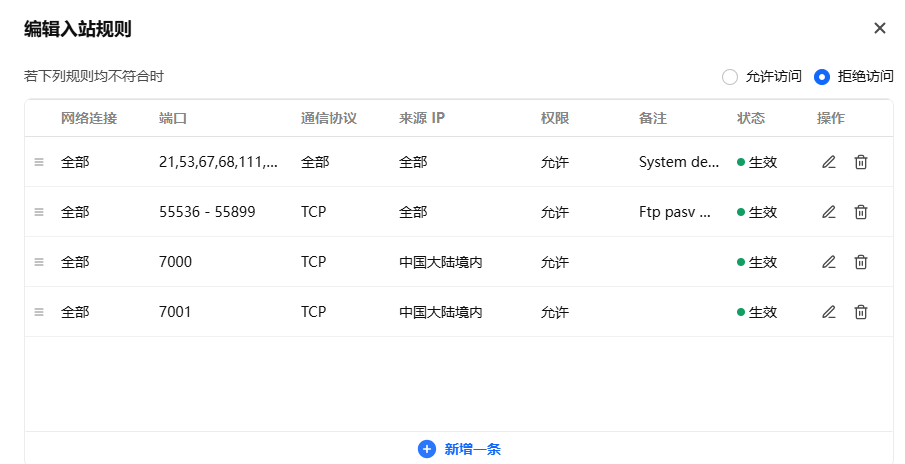Edit the 55536 - 55899 port rule

pos(829,212)
